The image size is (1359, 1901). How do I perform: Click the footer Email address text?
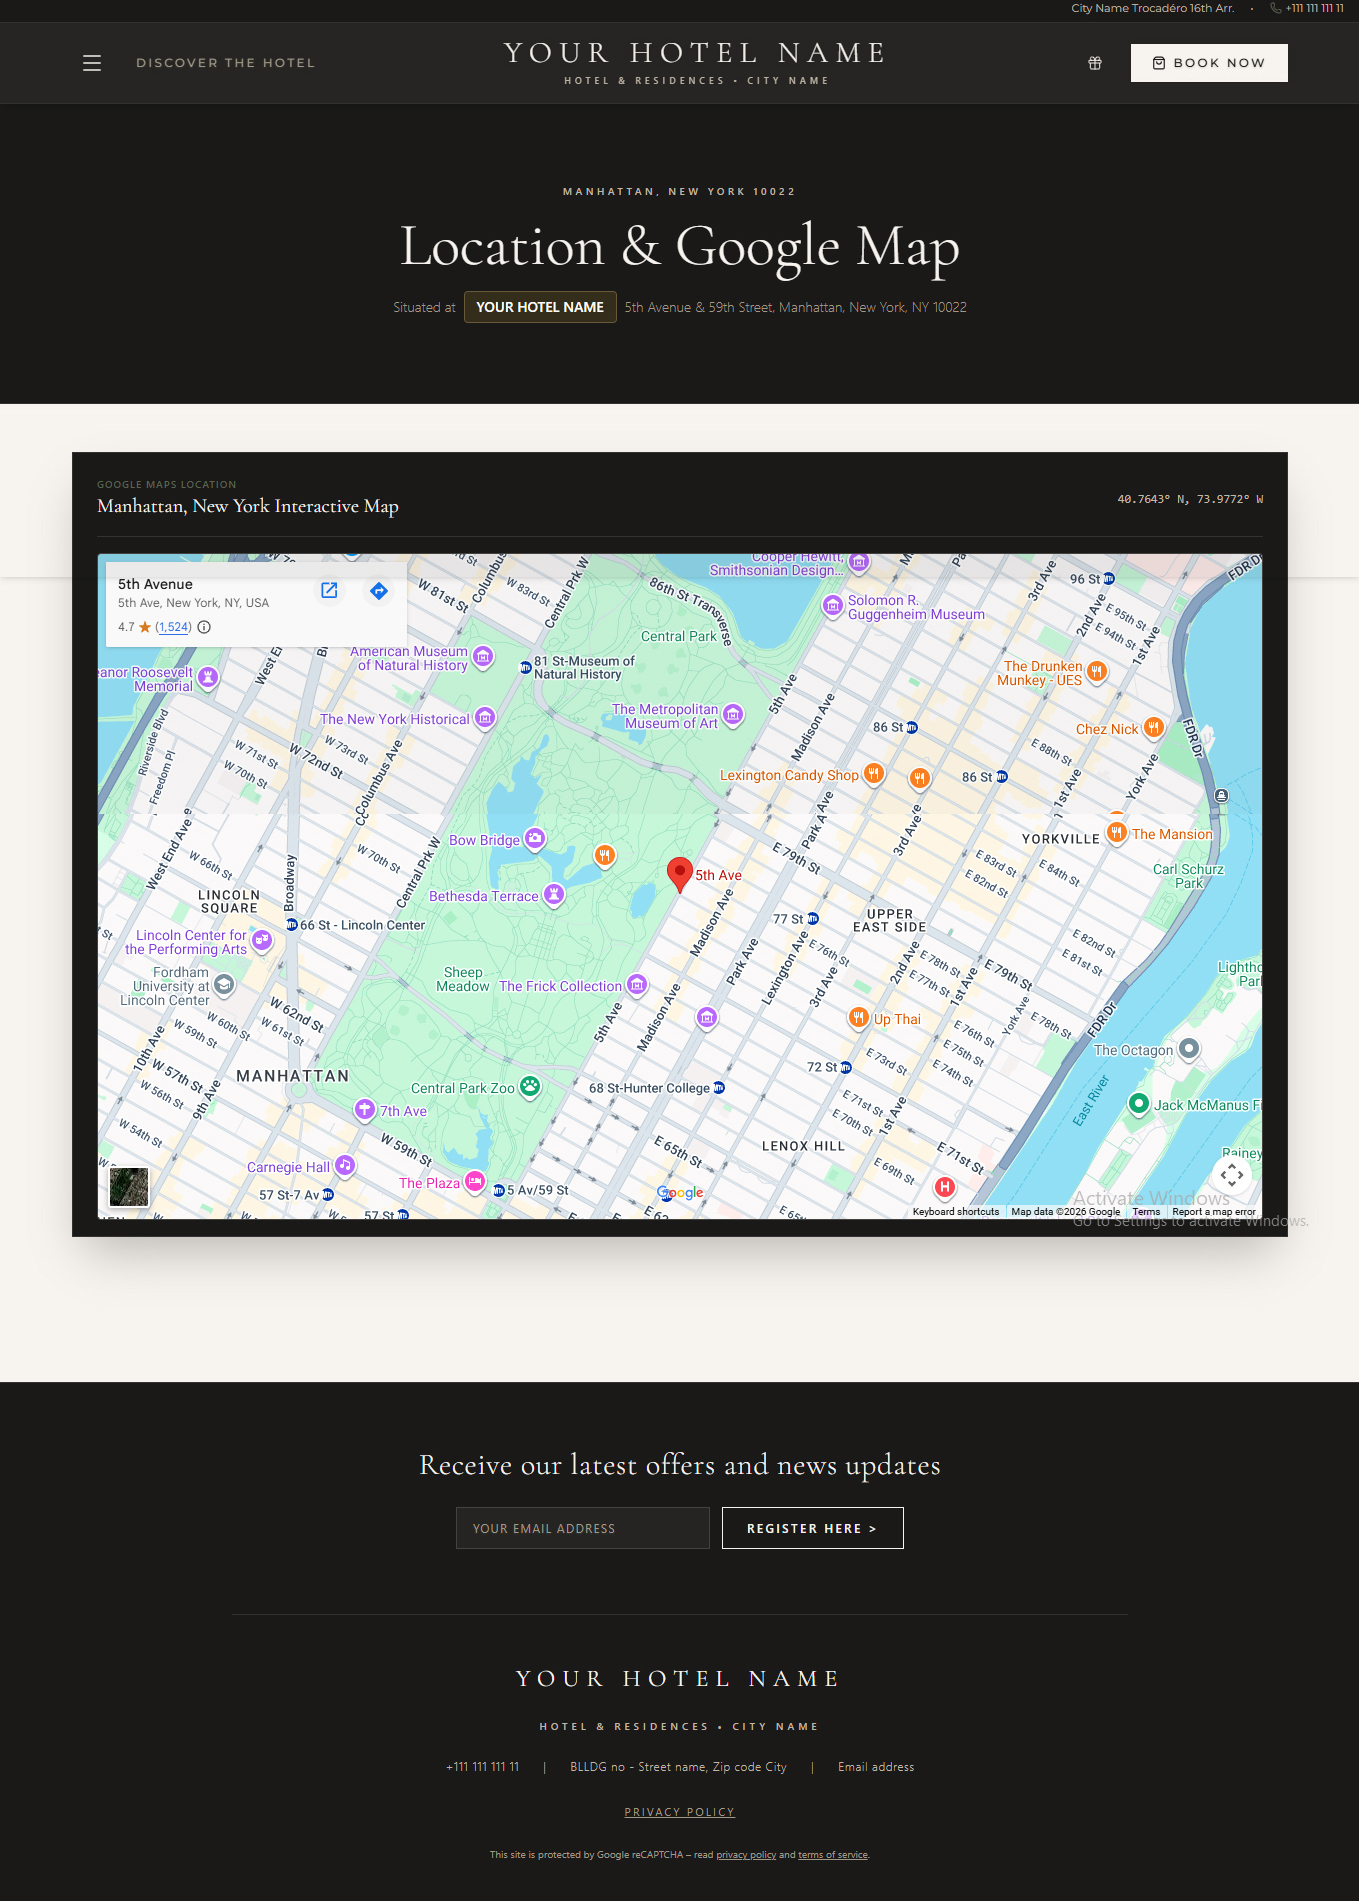876,1767
